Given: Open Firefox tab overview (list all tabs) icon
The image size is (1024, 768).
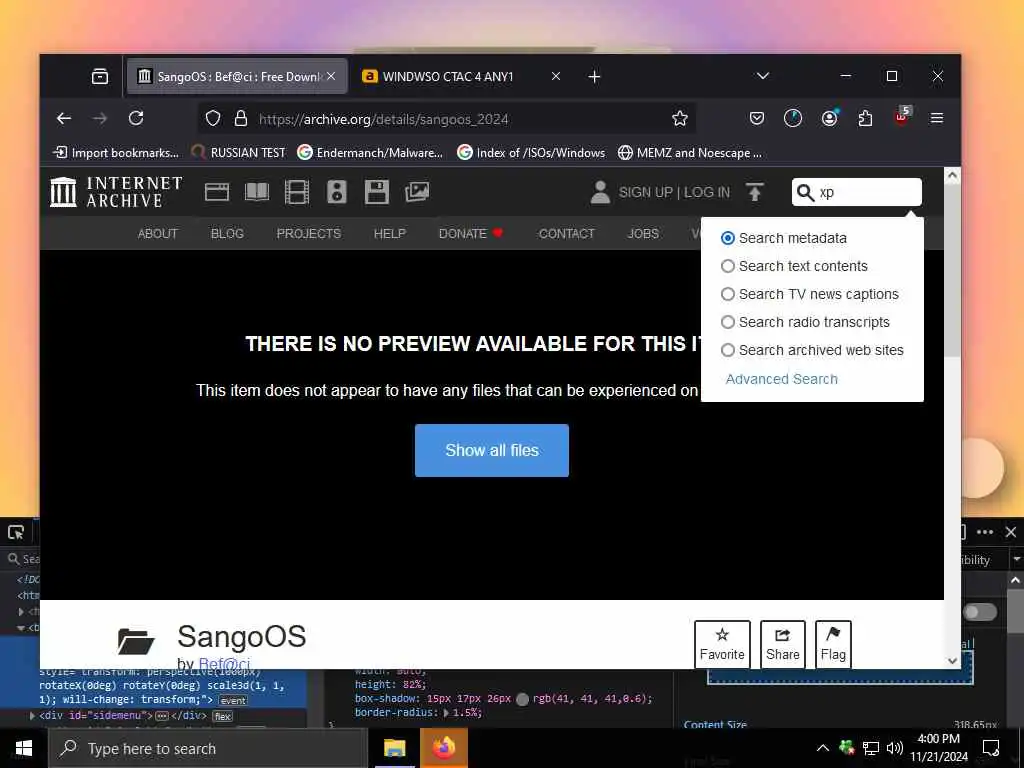Looking at the screenshot, I should (100, 76).
